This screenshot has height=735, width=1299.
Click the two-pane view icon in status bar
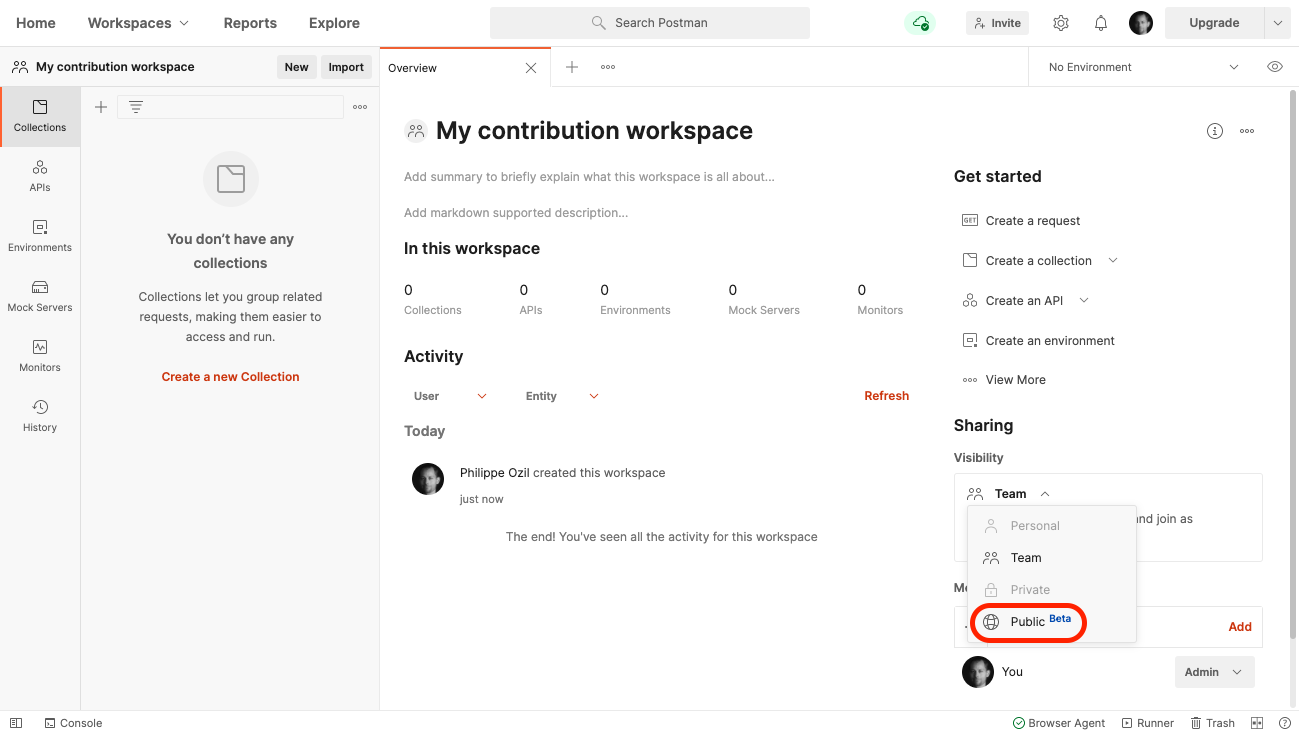(1257, 723)
